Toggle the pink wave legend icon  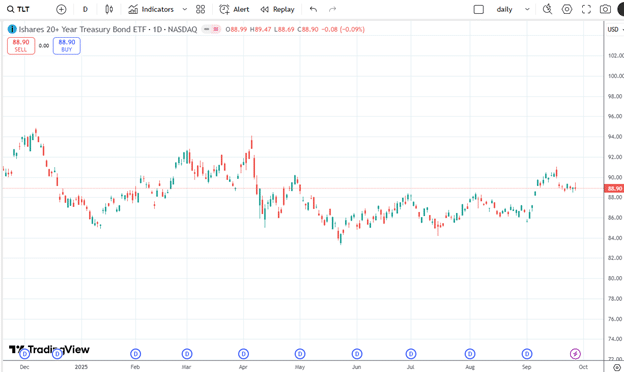(x=216, y=29)
